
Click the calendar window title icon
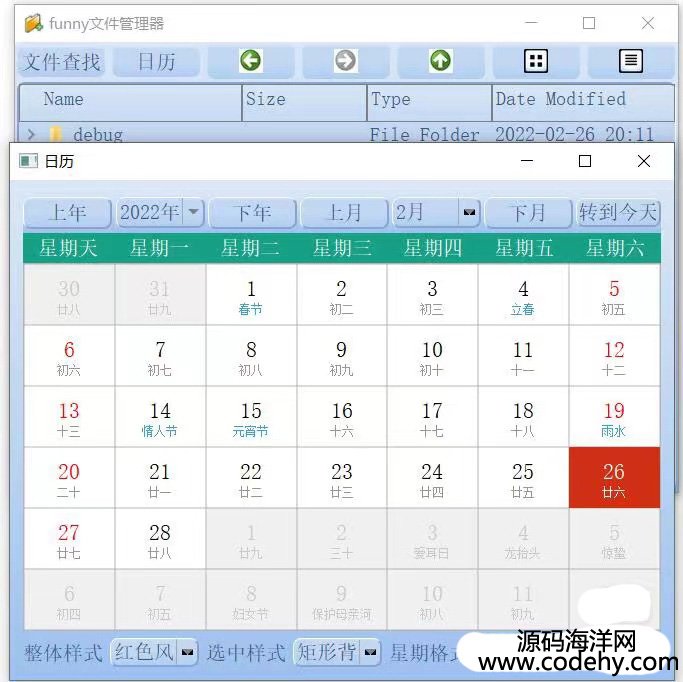[29, 161]
